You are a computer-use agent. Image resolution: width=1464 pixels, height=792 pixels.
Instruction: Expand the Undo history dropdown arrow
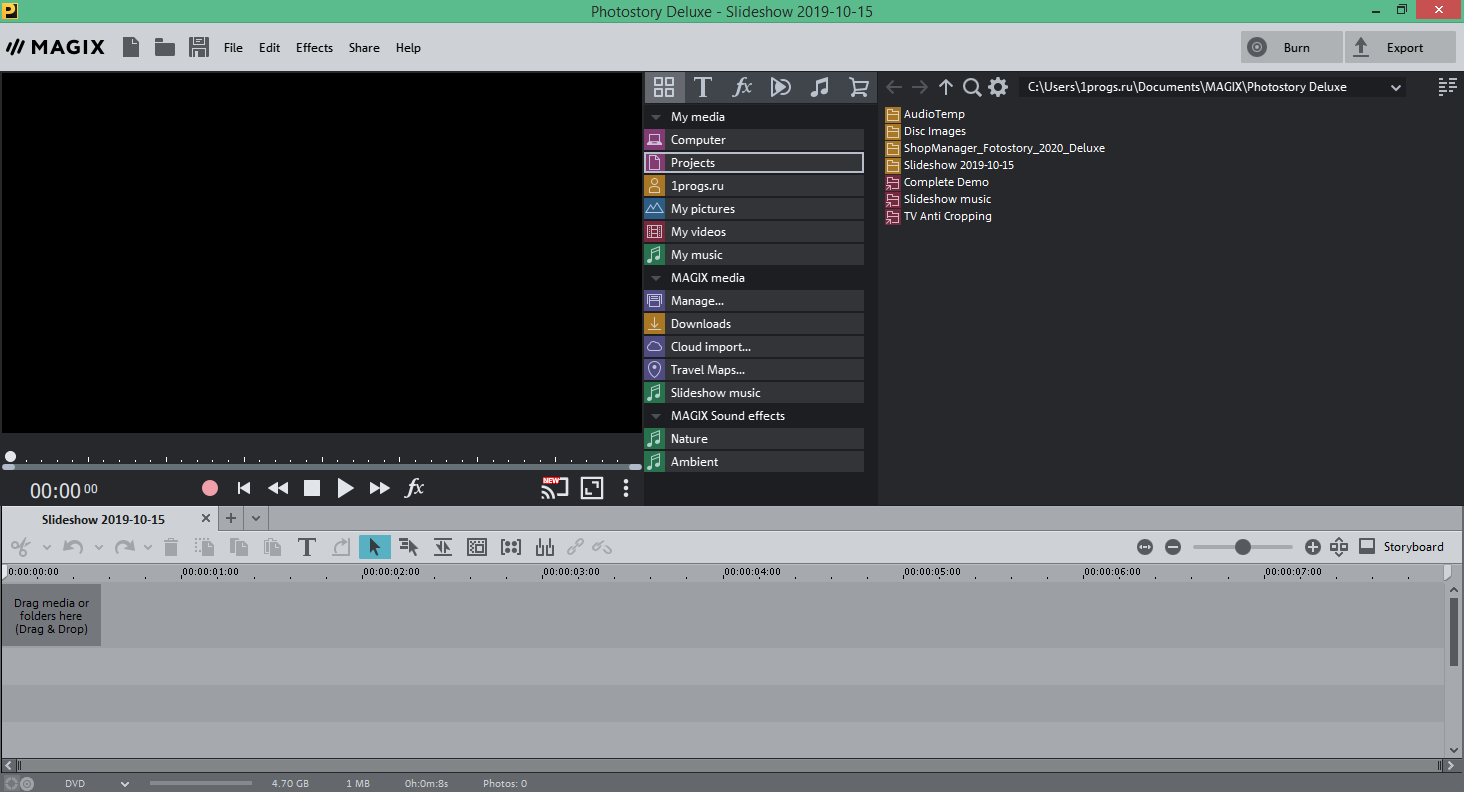98,547
